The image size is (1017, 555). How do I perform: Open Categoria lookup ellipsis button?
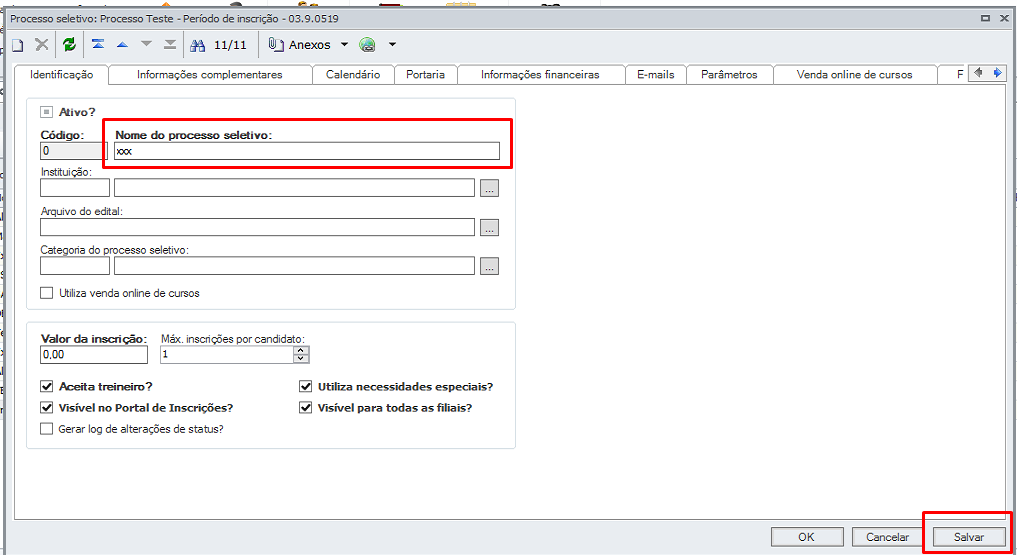[x=490, y=266]
